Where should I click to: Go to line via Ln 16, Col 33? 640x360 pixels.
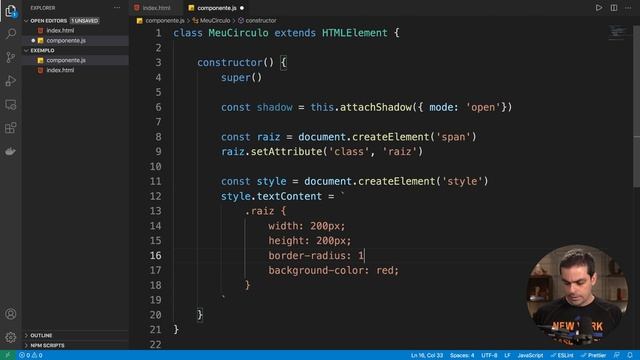[427, 355]
